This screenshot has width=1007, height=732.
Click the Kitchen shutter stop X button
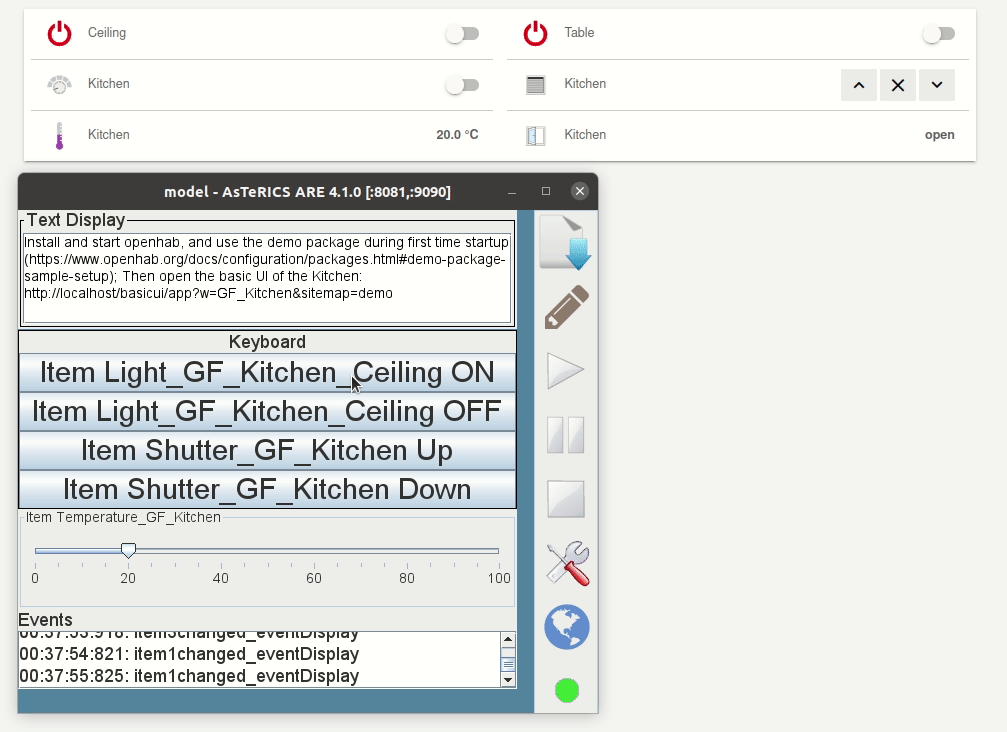point(898,85)
